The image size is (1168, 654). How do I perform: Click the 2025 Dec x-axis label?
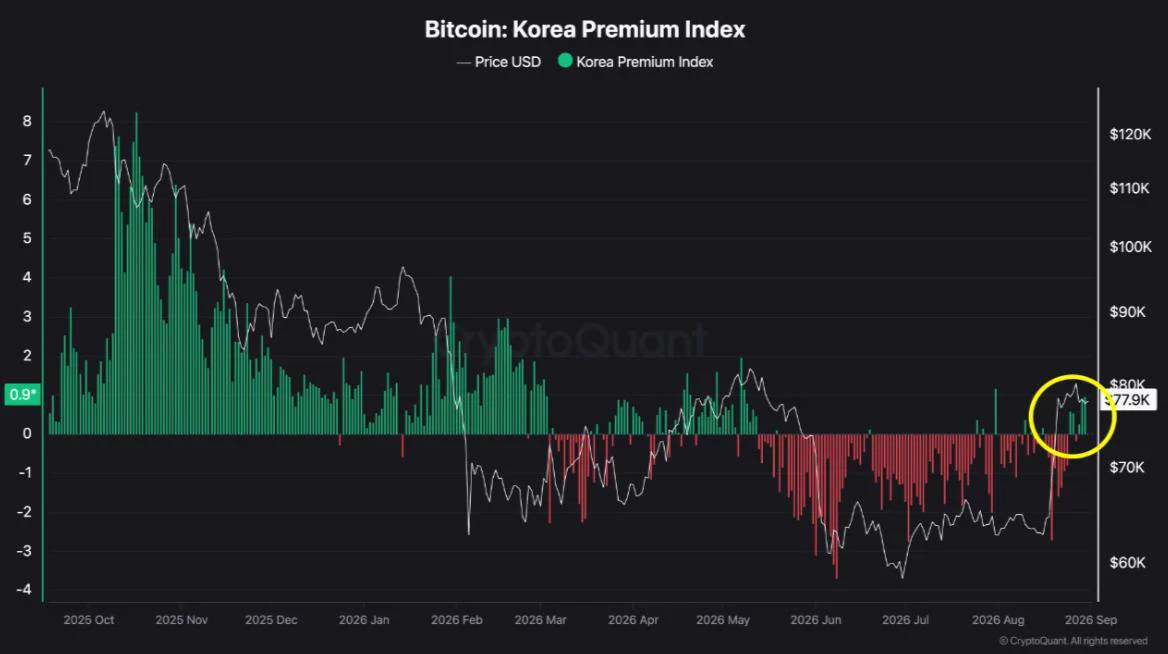point(271,620)
